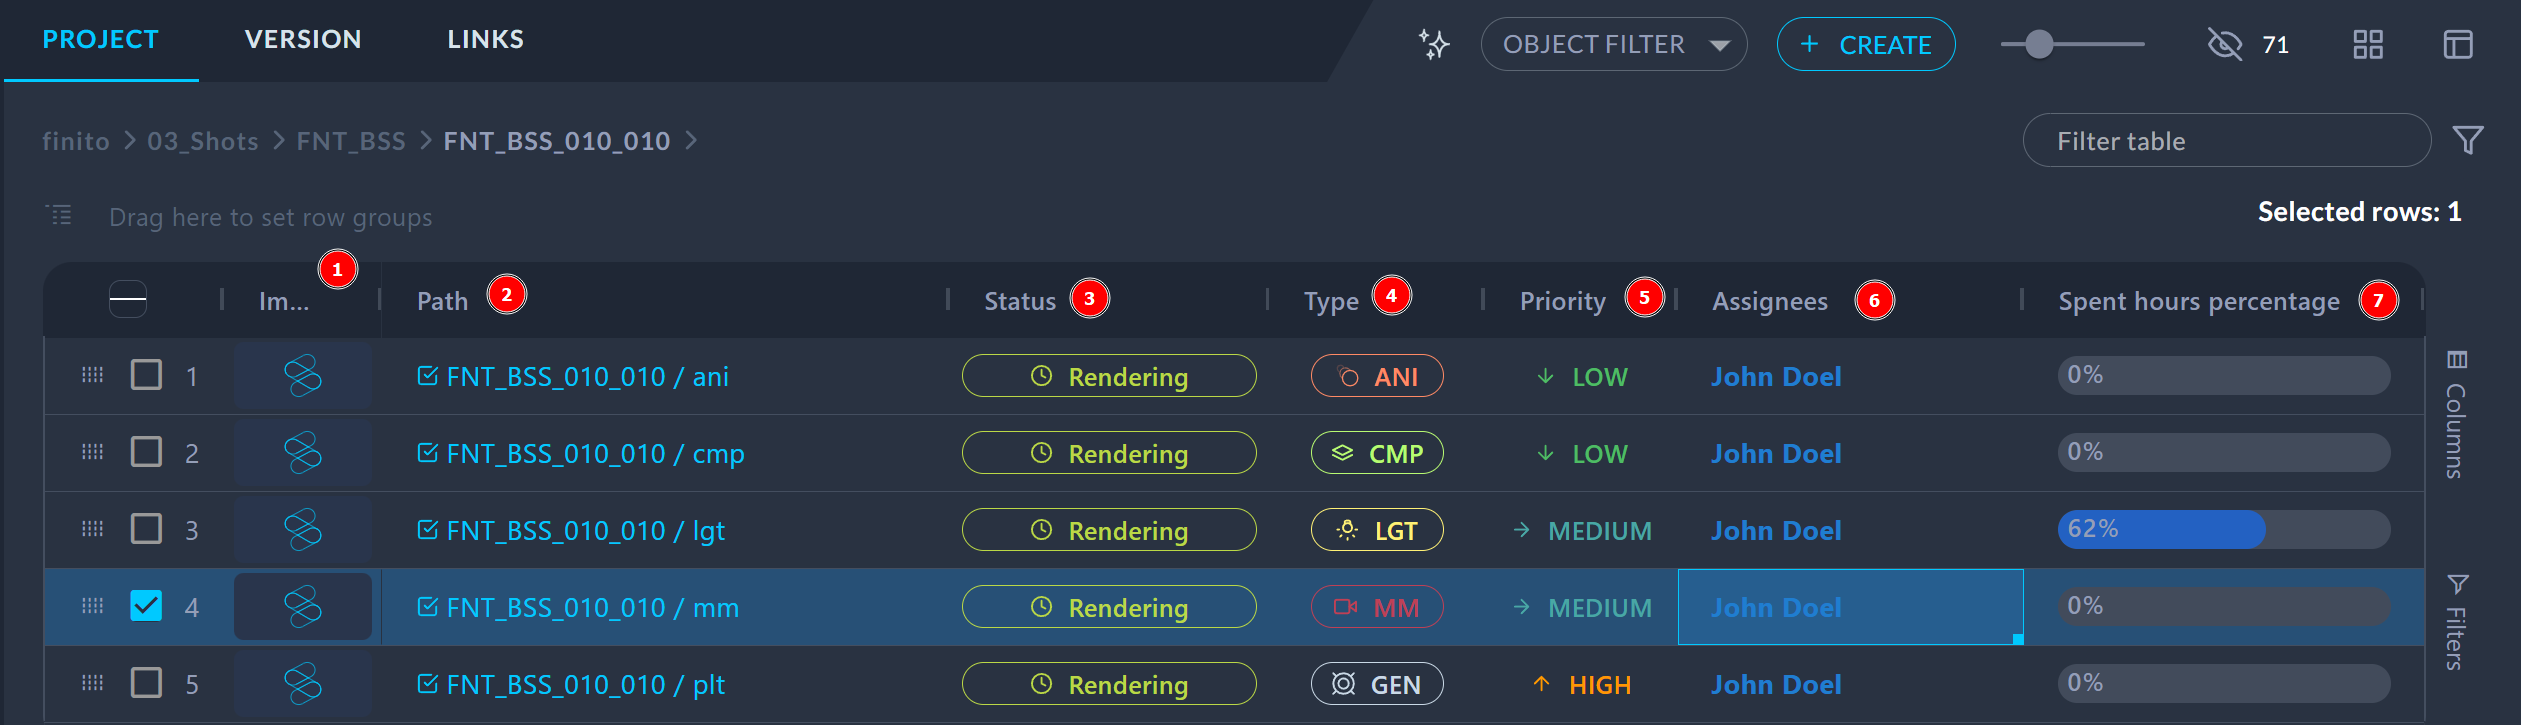
Task: Click the Create button
Action: pyautogui.click(x=1865, y=44)
